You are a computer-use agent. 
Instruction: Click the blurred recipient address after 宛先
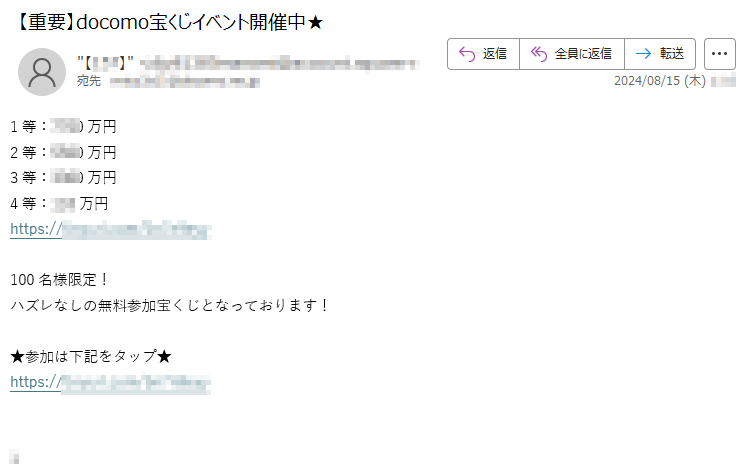coord(185,82)
